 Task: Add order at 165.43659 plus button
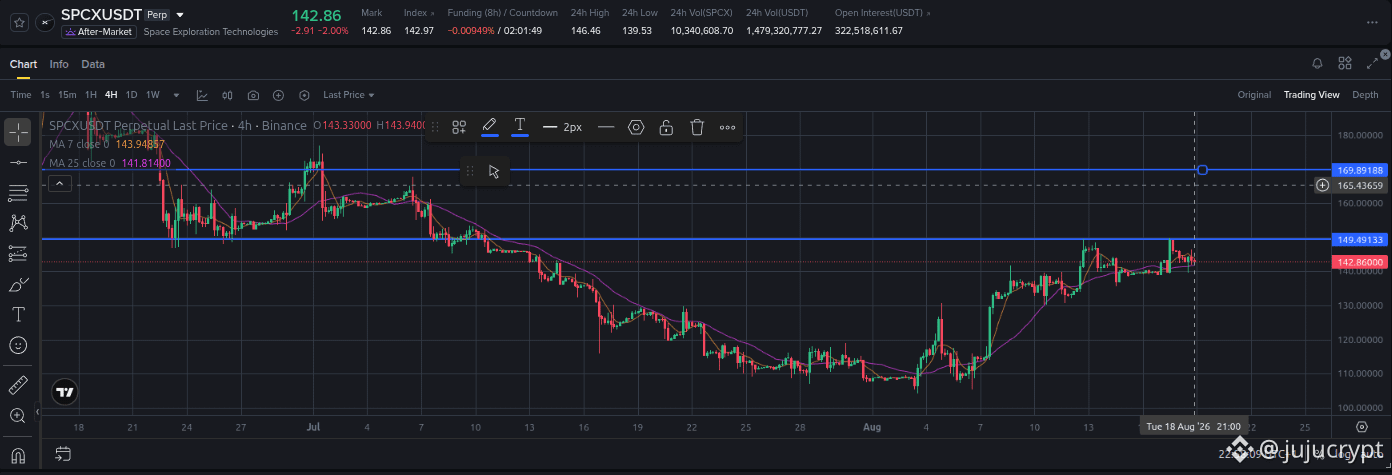[x=1322, y=185]
